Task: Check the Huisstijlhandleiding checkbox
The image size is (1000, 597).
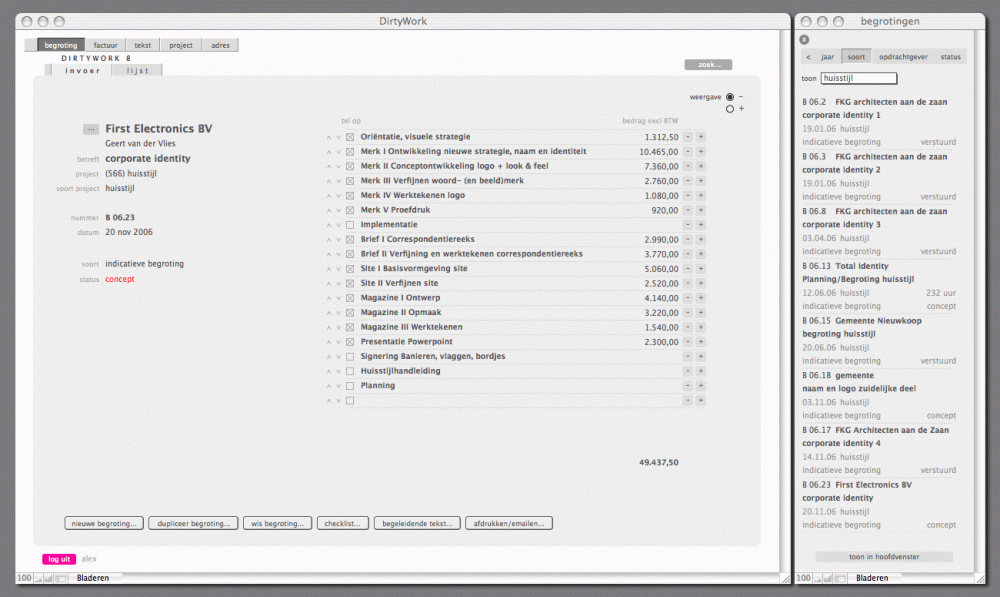Action: click(350, 371)
